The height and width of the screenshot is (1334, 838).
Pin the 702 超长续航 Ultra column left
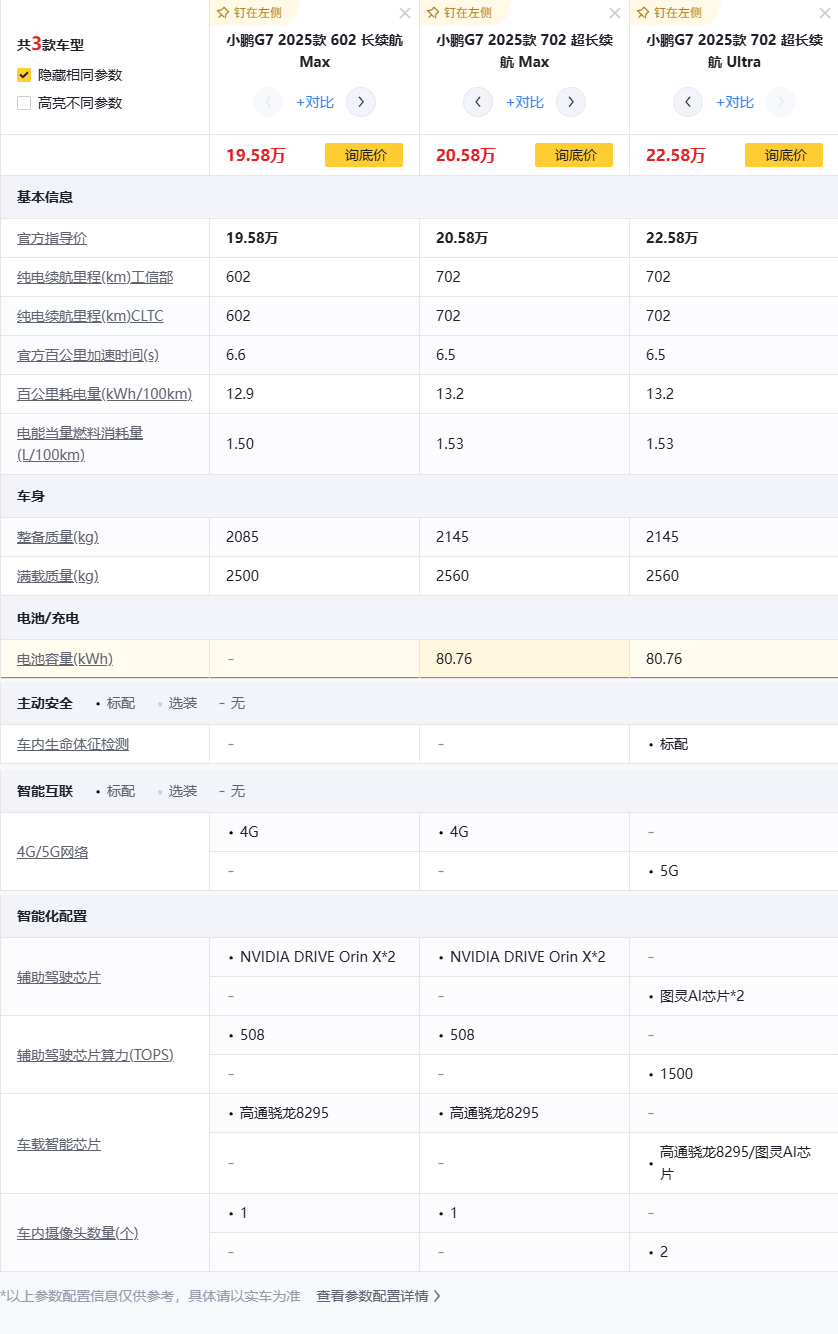(x=669, y=12)
